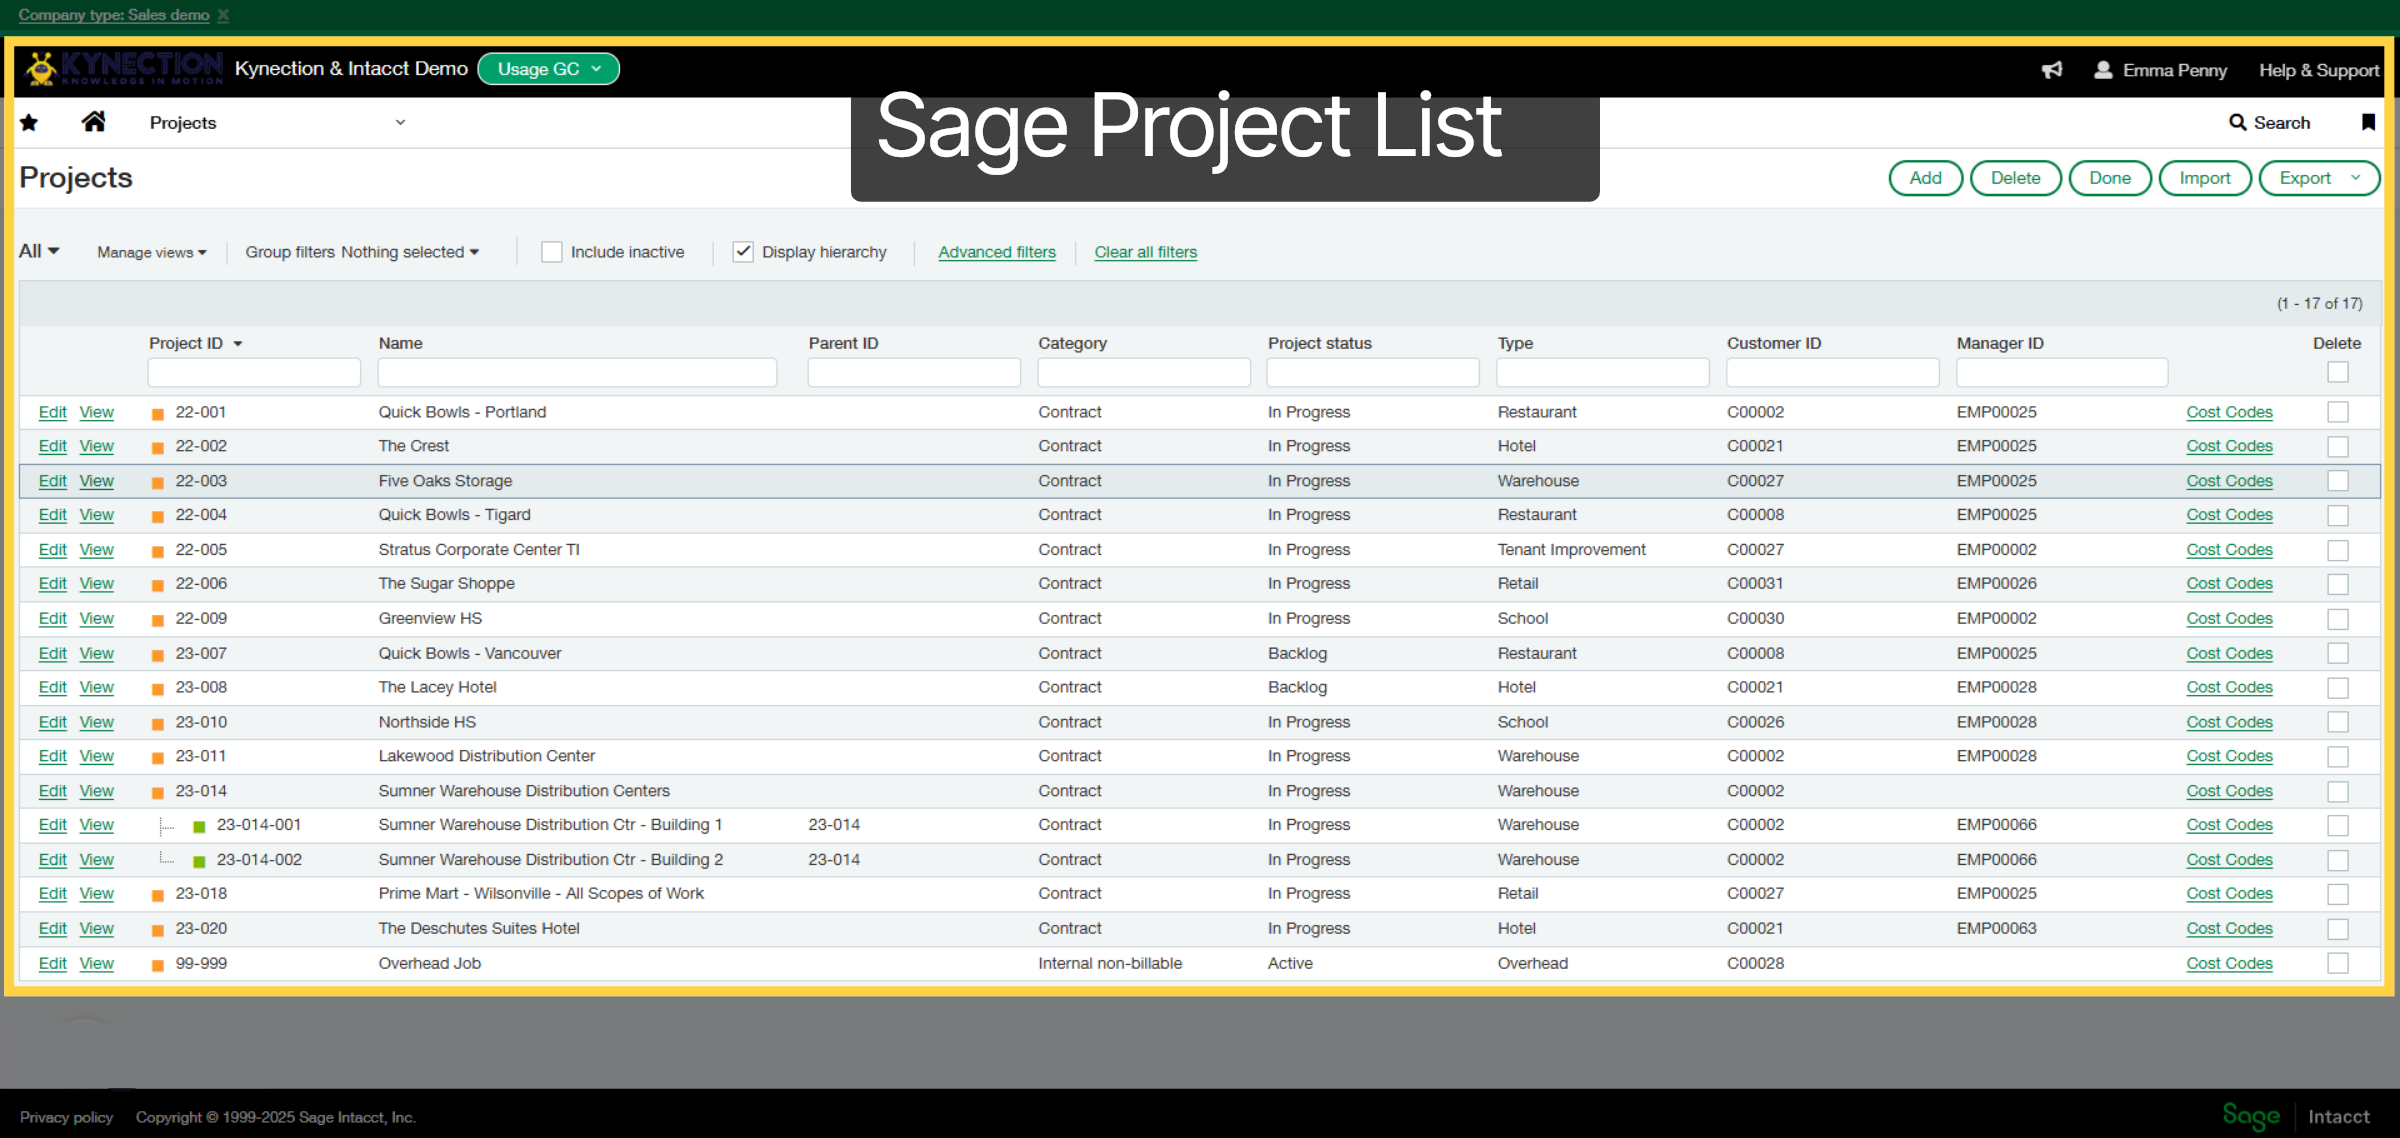
Task: Open the Help & Support menu
Action: (x=2319, y=70)
